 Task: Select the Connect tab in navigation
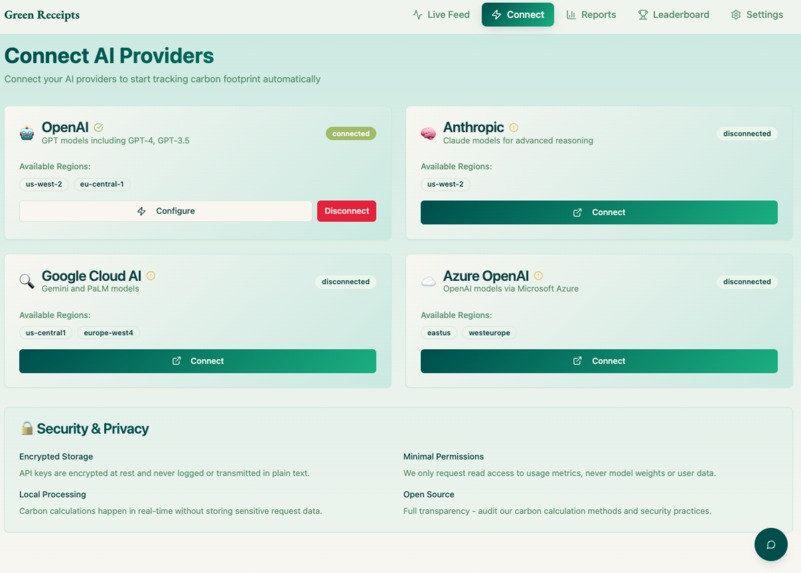coord(517,15)
